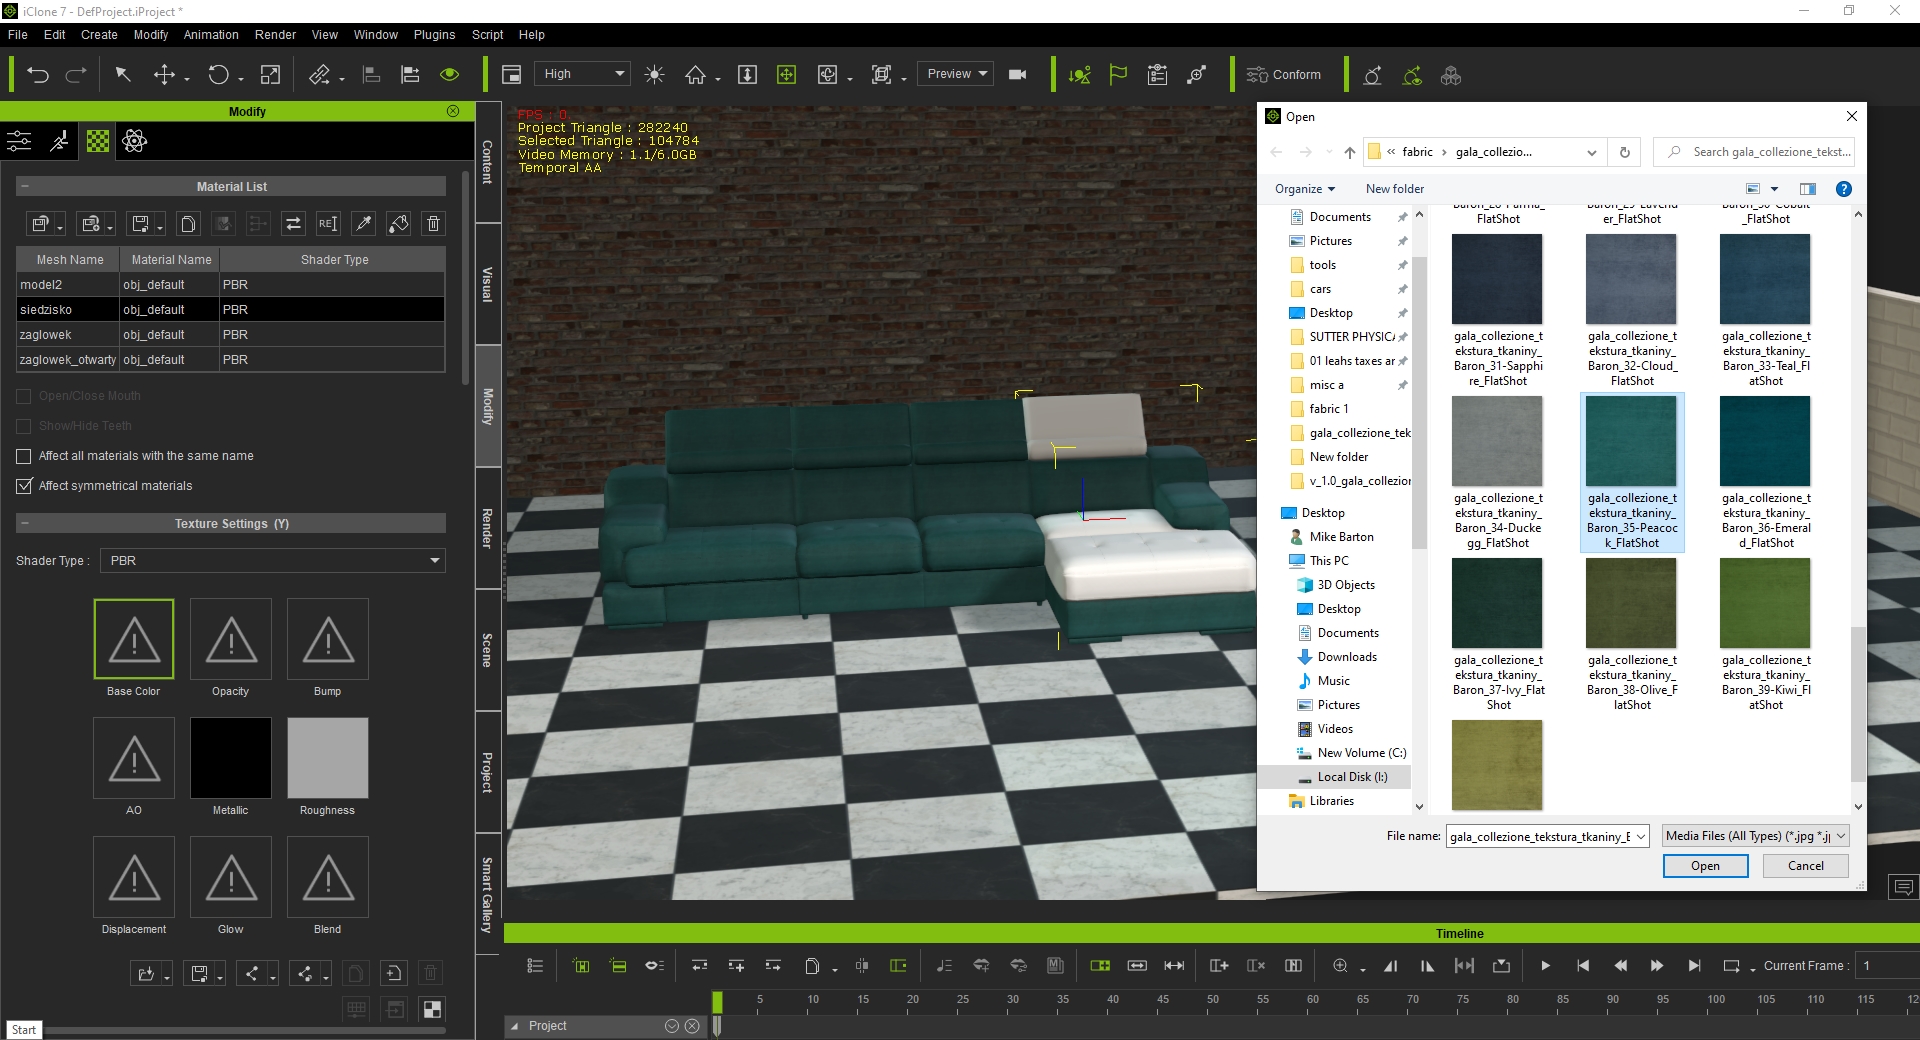Screen dimensions: 1920x1040
Task: Expand the File name history dropdown
Action: coord(1640,837)
